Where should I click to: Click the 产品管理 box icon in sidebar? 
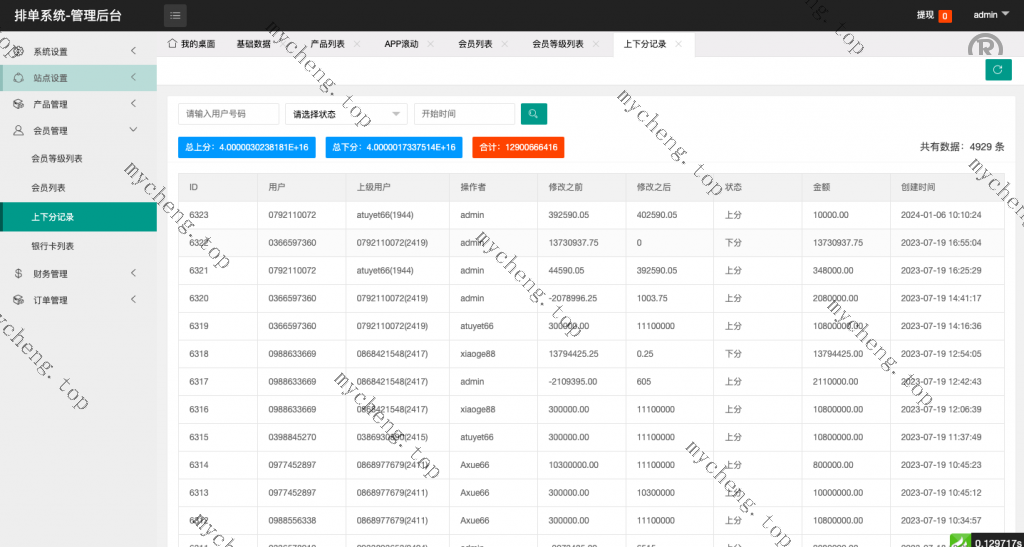(18, 104)
